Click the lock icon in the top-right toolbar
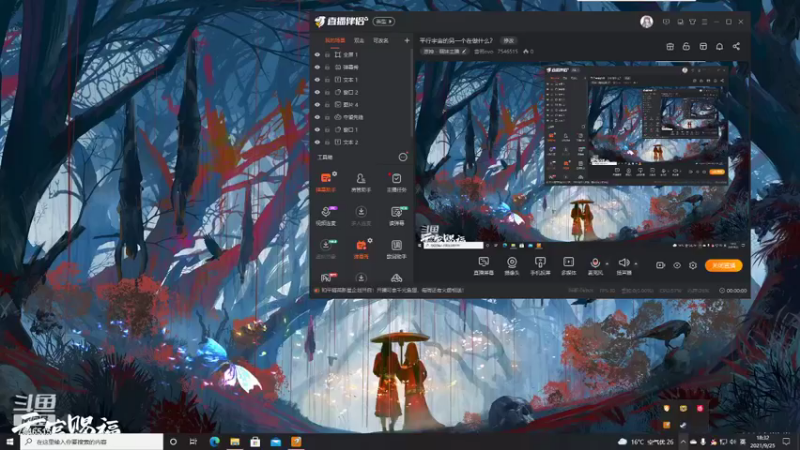The height and width of the screenshot is (450, 800). [x=686, y=46]
